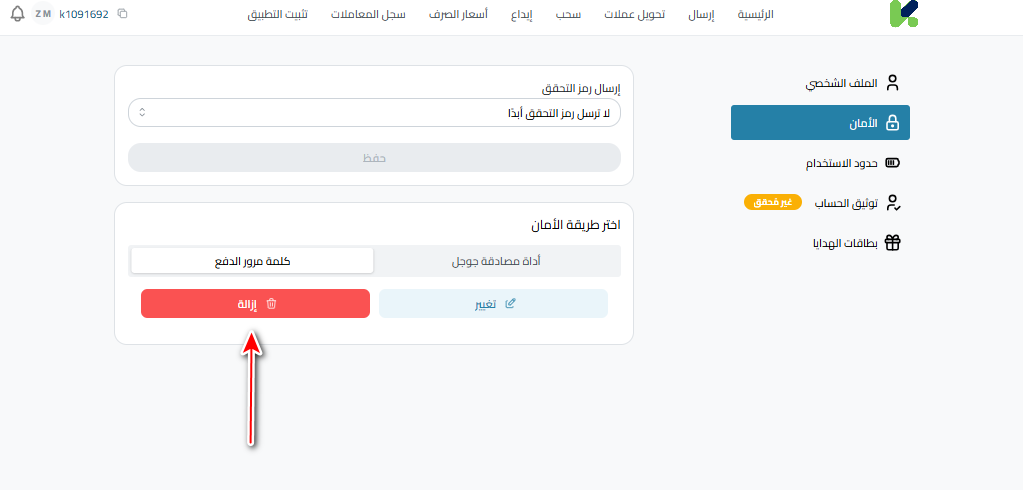Expand the verification code sending dropdown
This screenshot has height=490, width=1023.
(x=374, y=113)
